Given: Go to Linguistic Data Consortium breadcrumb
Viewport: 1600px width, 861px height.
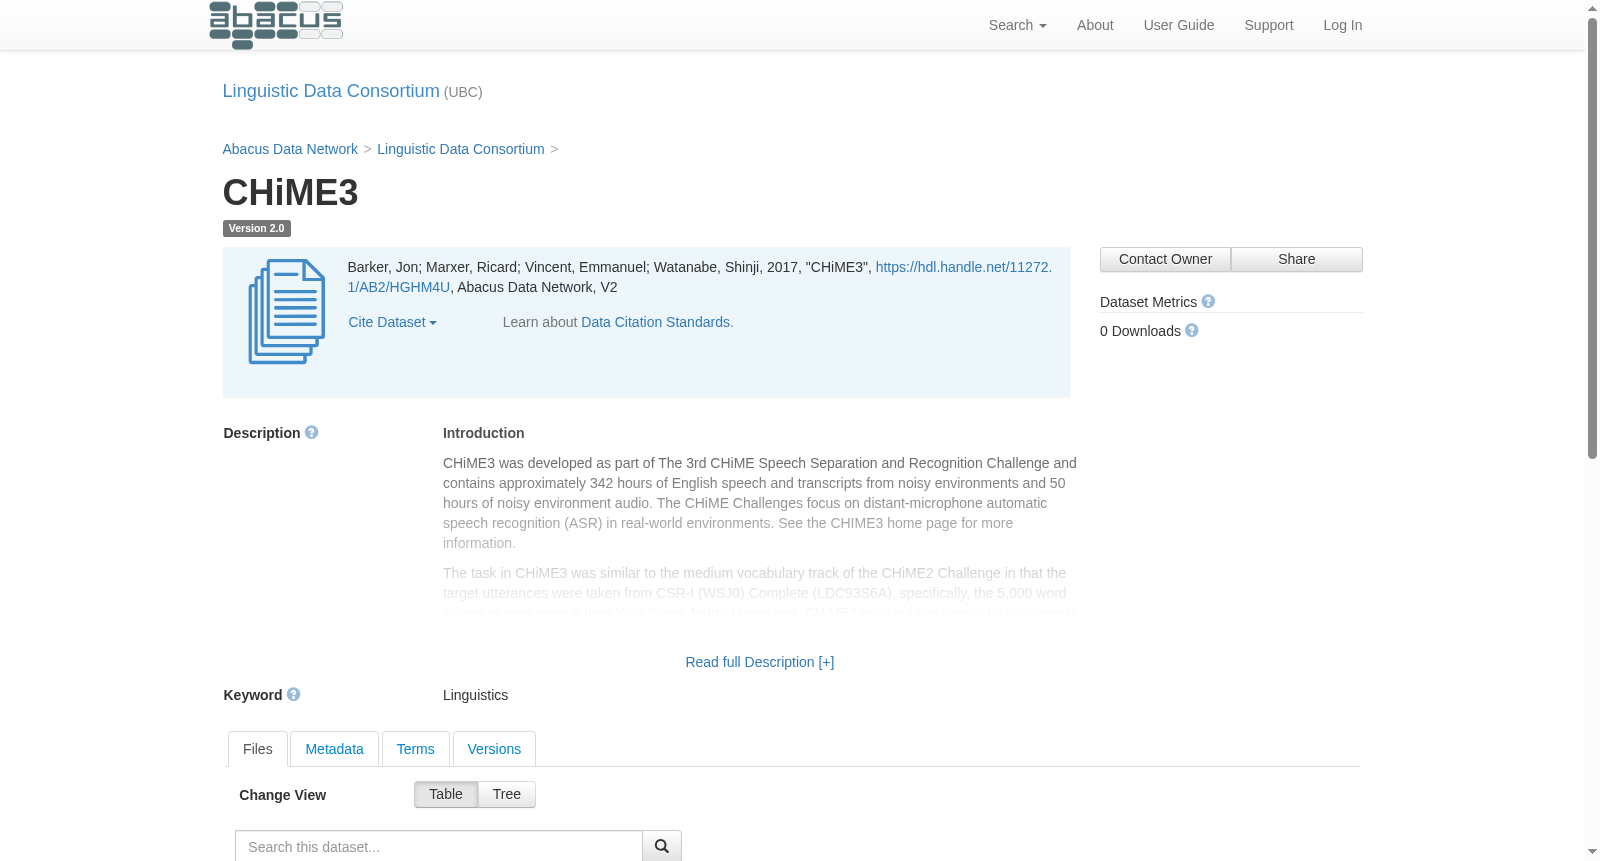Looking at the screenshot, I should pos(461,149).
